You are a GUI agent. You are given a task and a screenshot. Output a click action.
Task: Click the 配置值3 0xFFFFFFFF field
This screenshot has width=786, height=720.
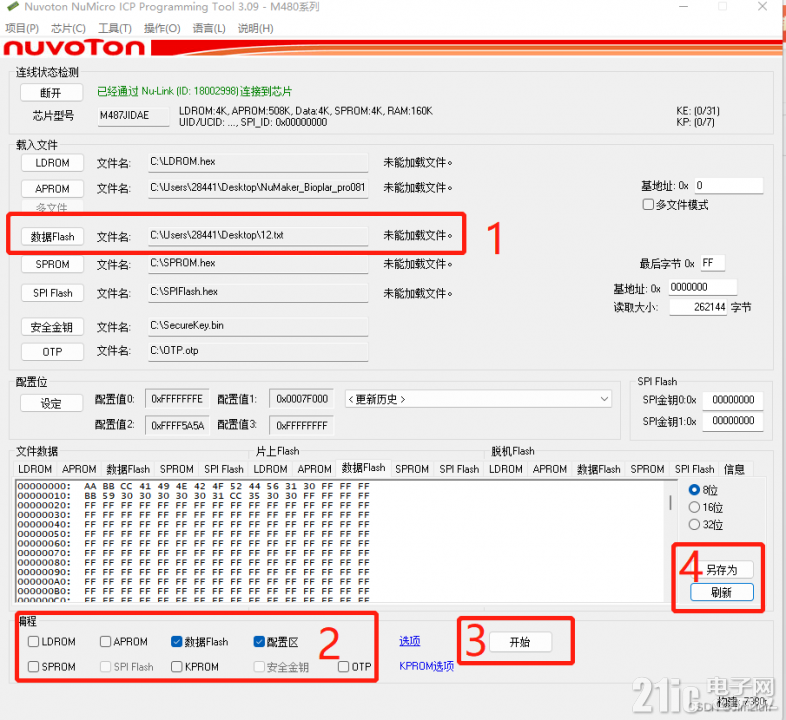click(302, 425)
